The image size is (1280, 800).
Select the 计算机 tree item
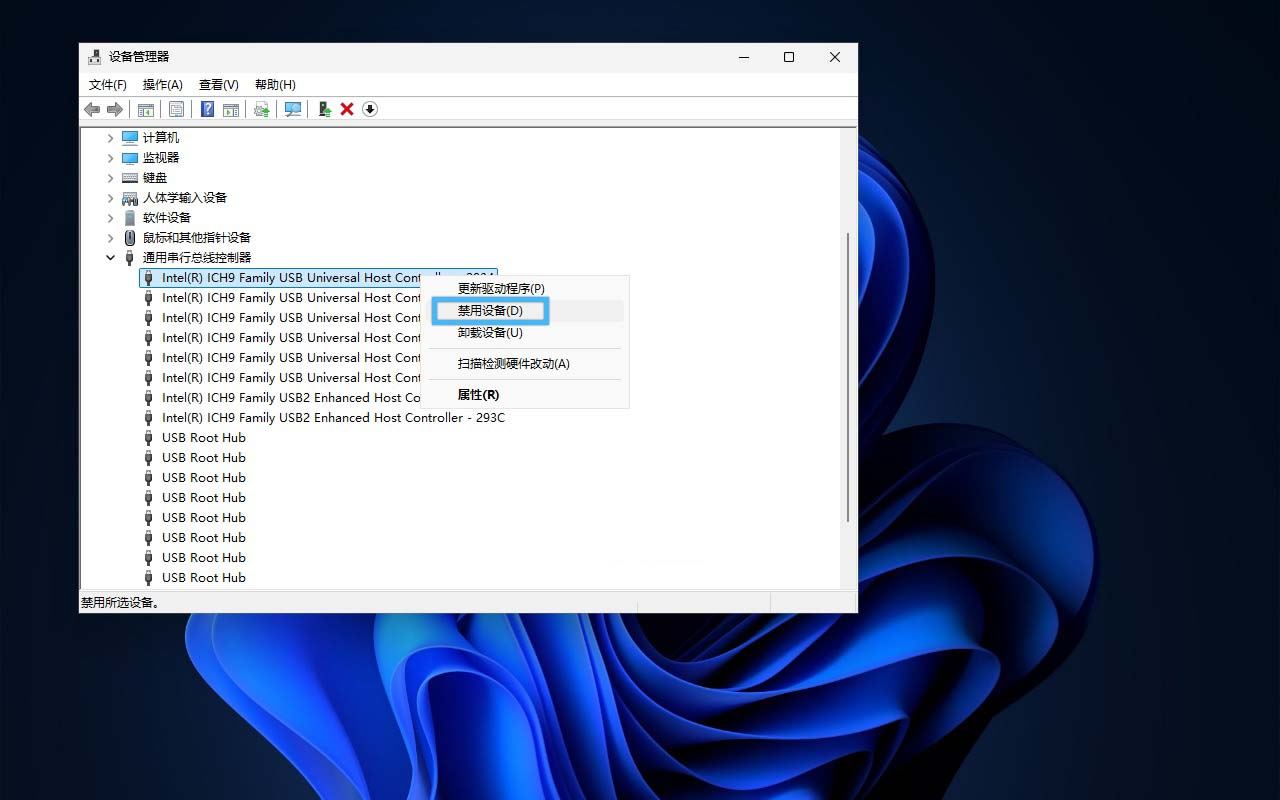(162, 137)
